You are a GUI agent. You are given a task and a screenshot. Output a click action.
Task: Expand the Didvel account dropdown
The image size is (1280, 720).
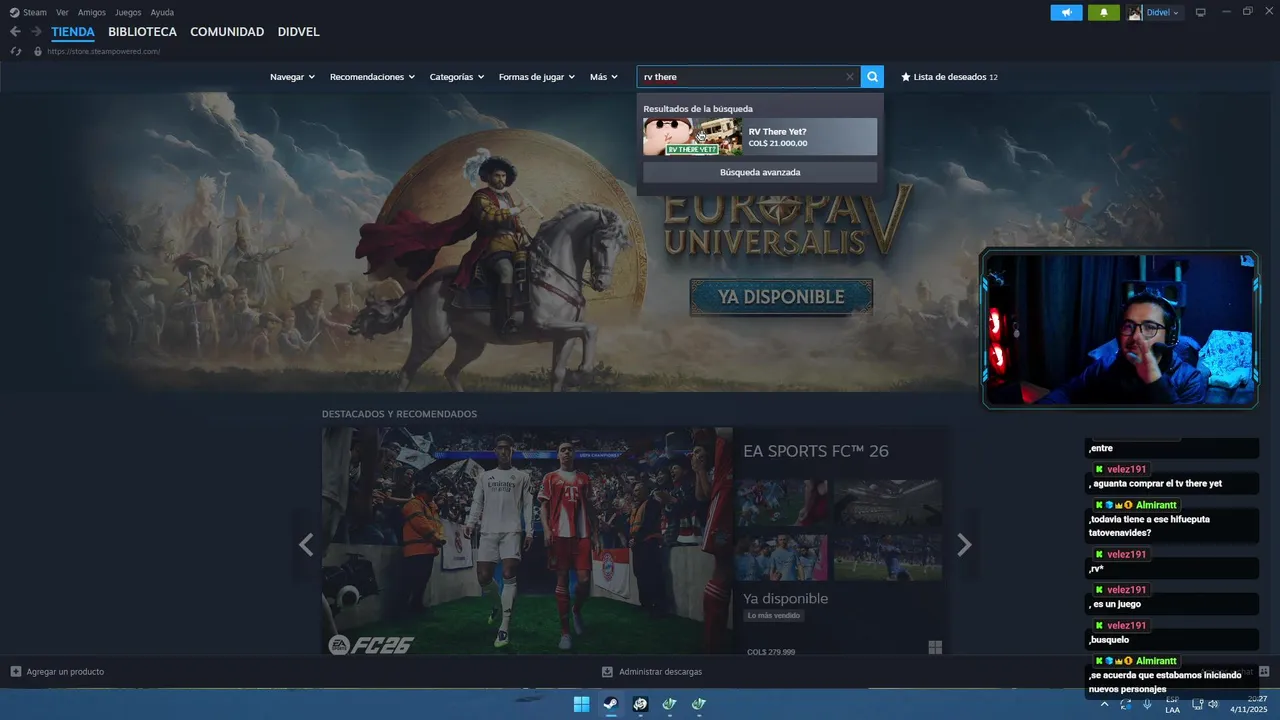click(1176, 13)
